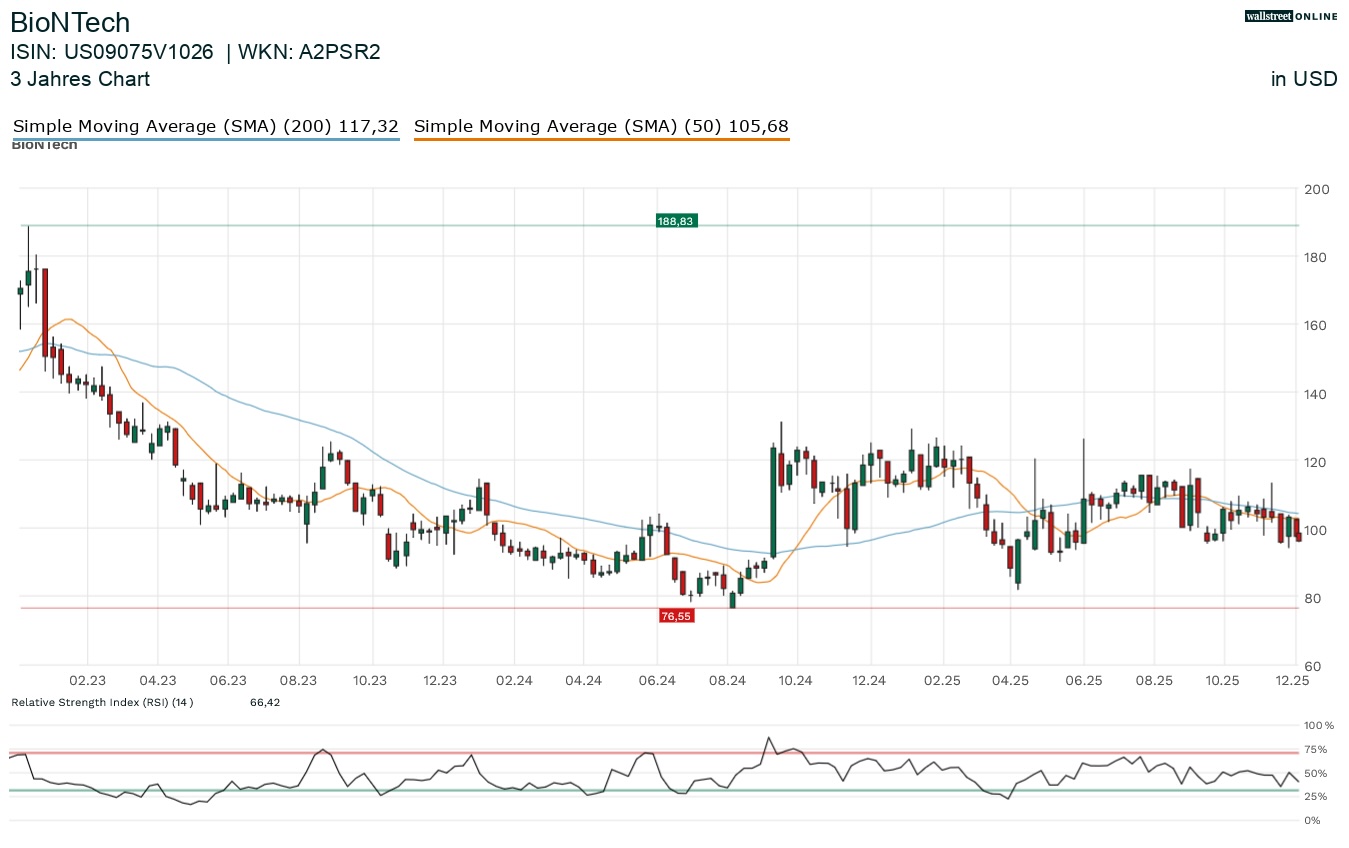
Task: Click the RSI value 66,42
Action: (265, 702)
